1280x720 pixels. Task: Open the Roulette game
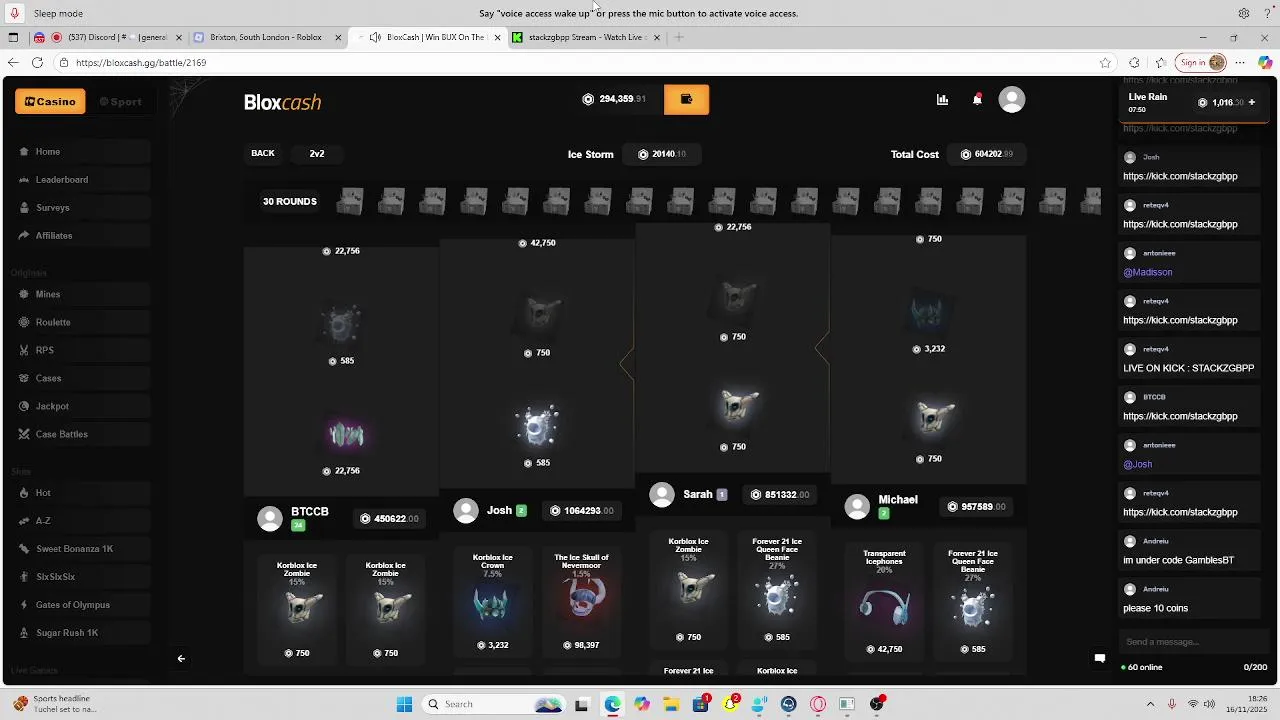tap(82, 322)
